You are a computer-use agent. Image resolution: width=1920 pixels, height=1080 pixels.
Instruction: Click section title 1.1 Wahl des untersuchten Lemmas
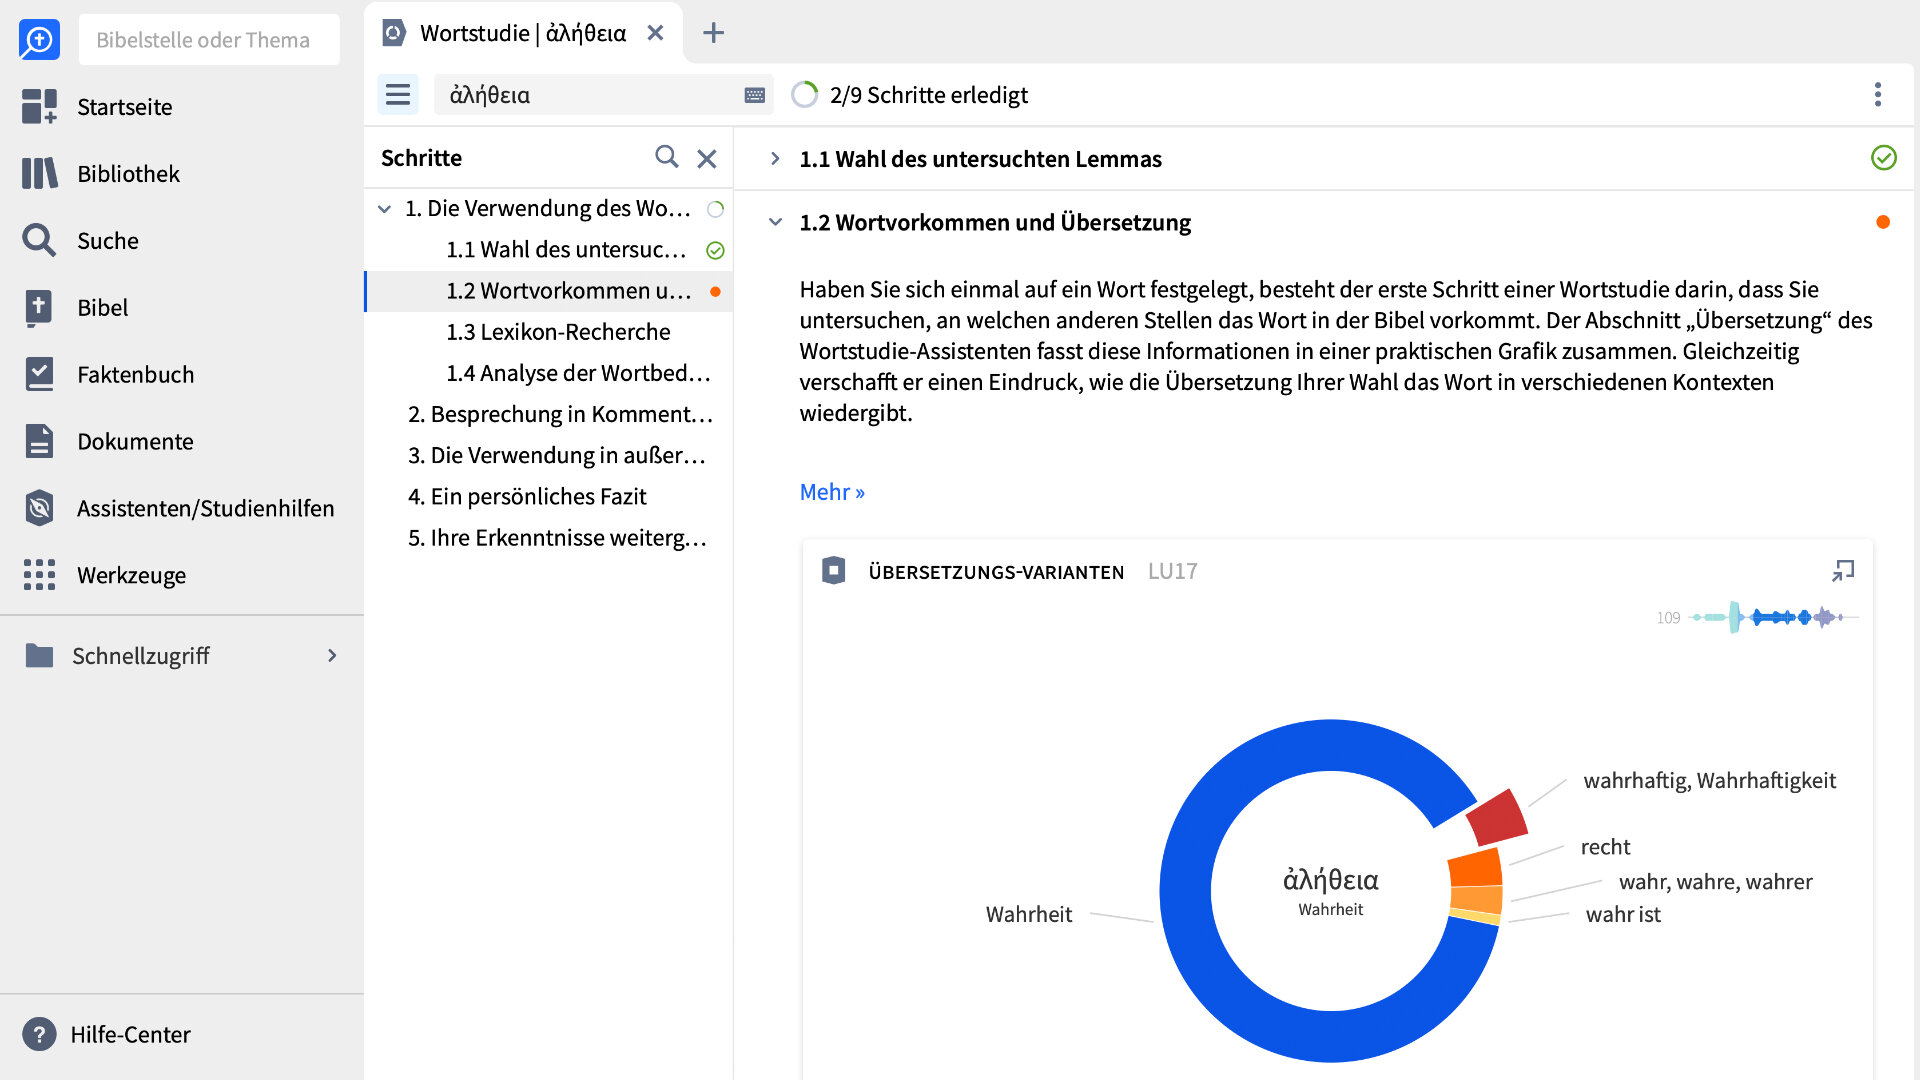980,159
